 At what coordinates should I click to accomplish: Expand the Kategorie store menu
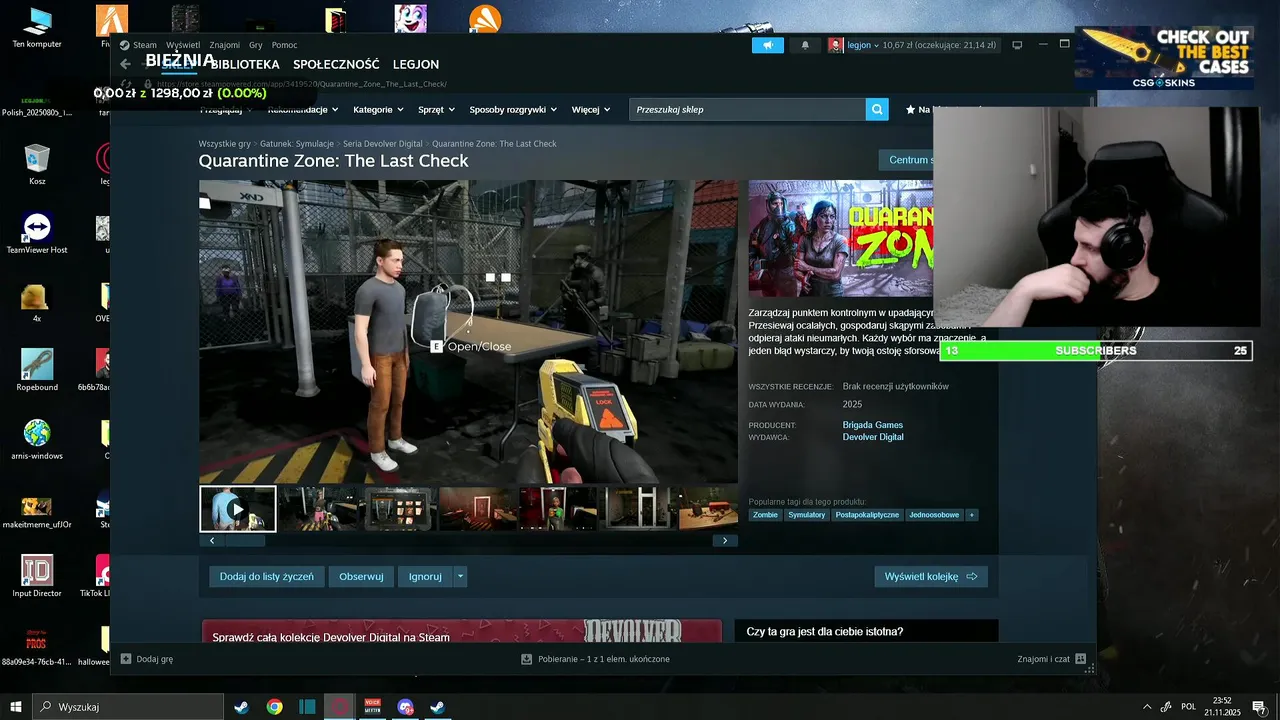[x=378, y=109]
